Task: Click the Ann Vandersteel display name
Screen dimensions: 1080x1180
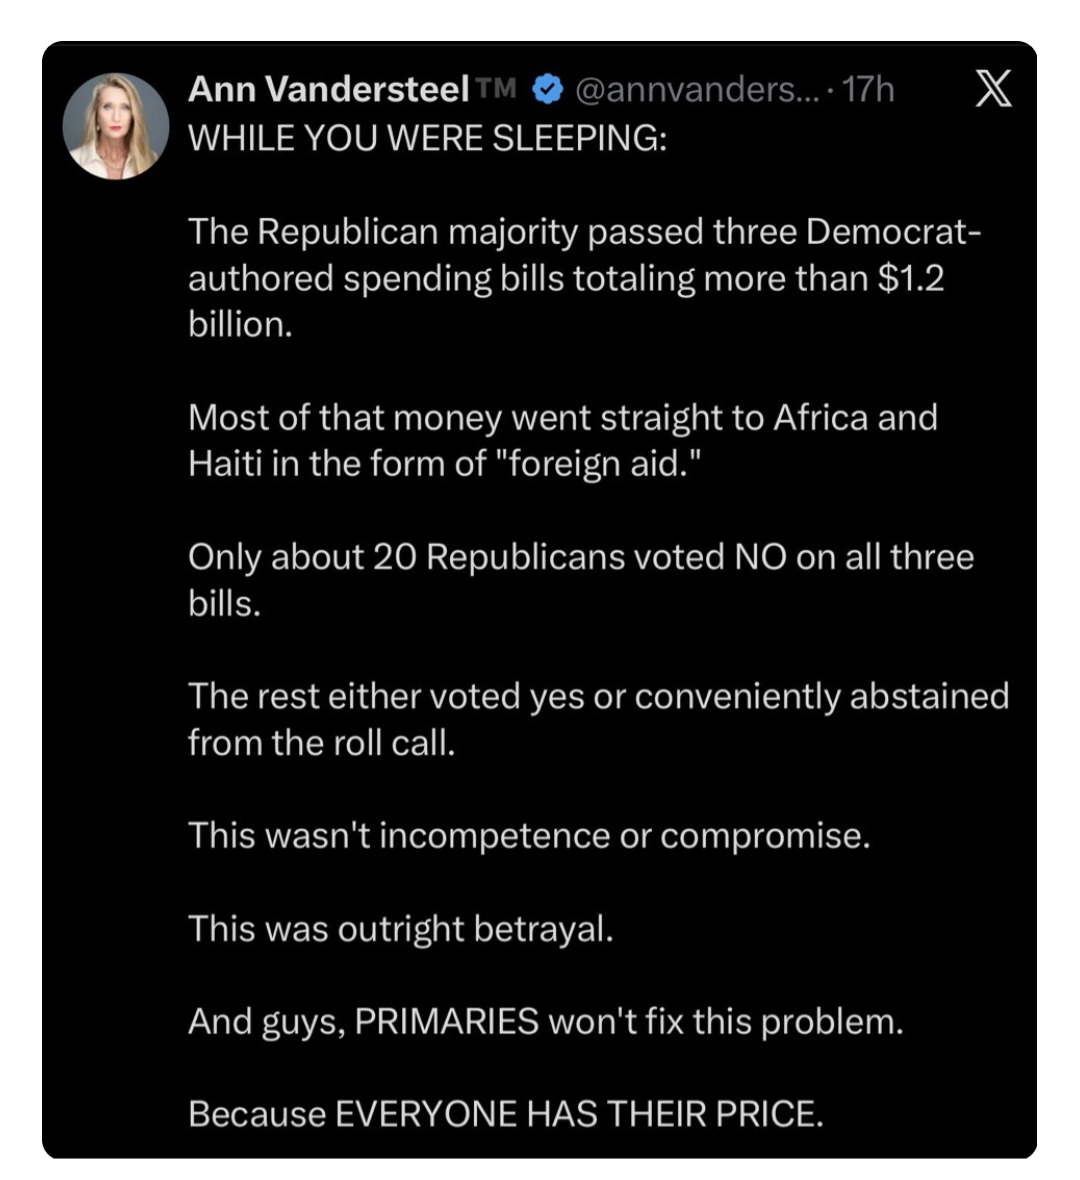Action: click(x=328, y=90)
